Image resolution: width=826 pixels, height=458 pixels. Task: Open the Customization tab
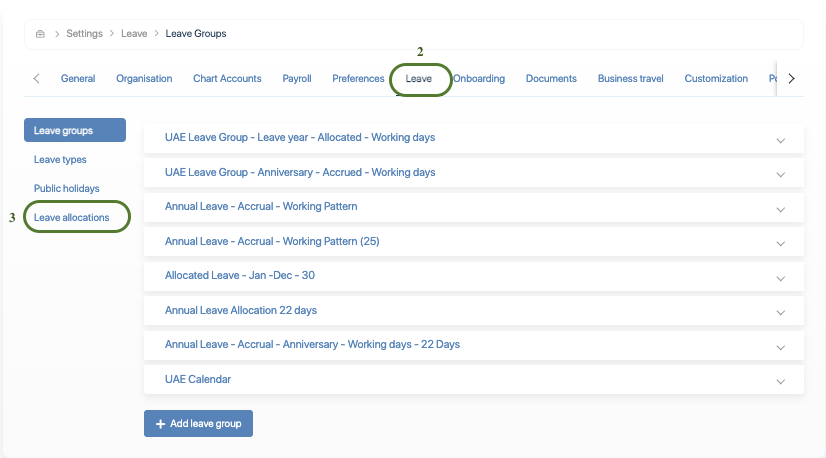(x=716, y=79)
